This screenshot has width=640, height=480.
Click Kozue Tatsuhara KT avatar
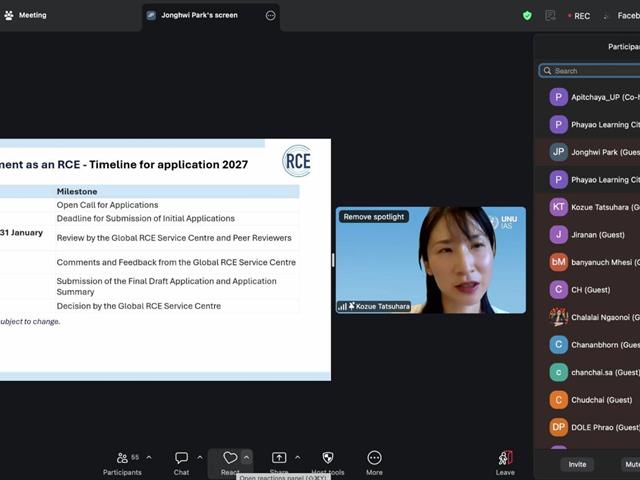pos(558,207)
